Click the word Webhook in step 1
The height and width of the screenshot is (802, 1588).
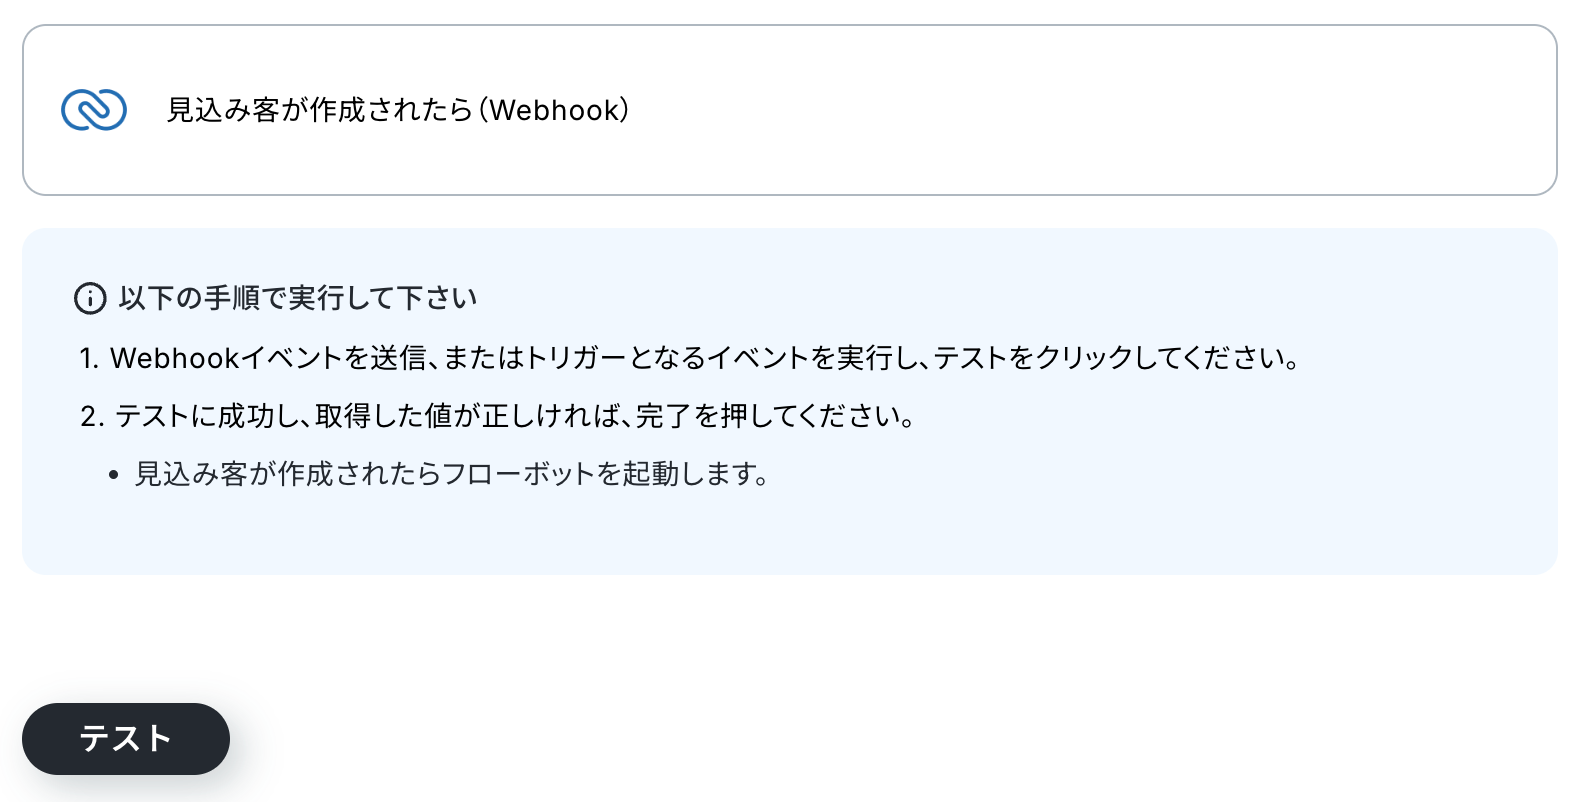click(175, 358)
